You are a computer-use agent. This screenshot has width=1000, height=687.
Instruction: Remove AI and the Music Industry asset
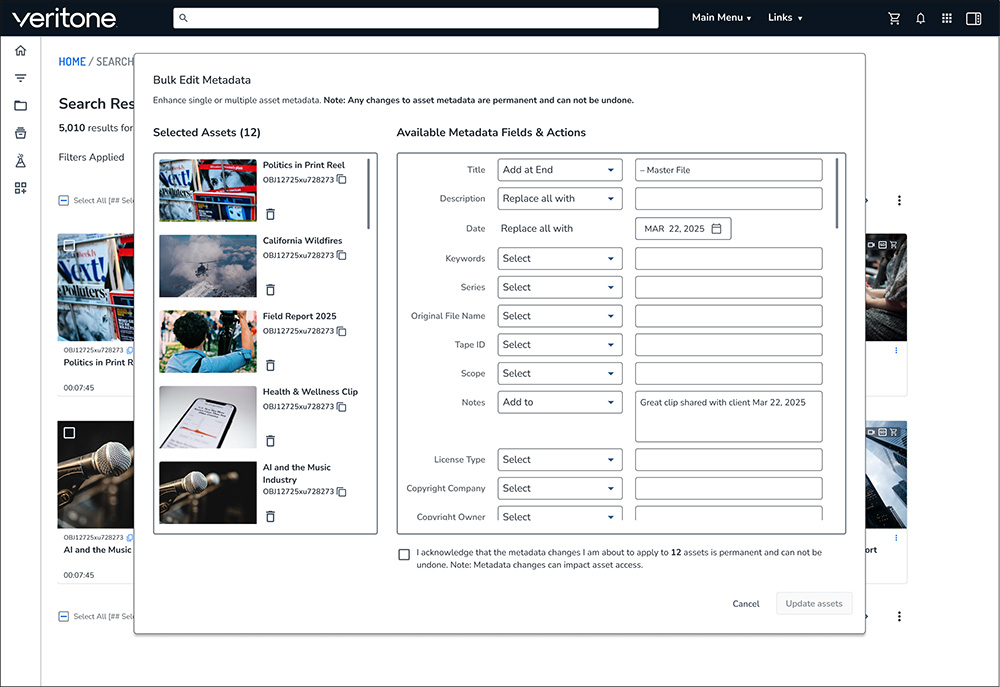point(270,516)
